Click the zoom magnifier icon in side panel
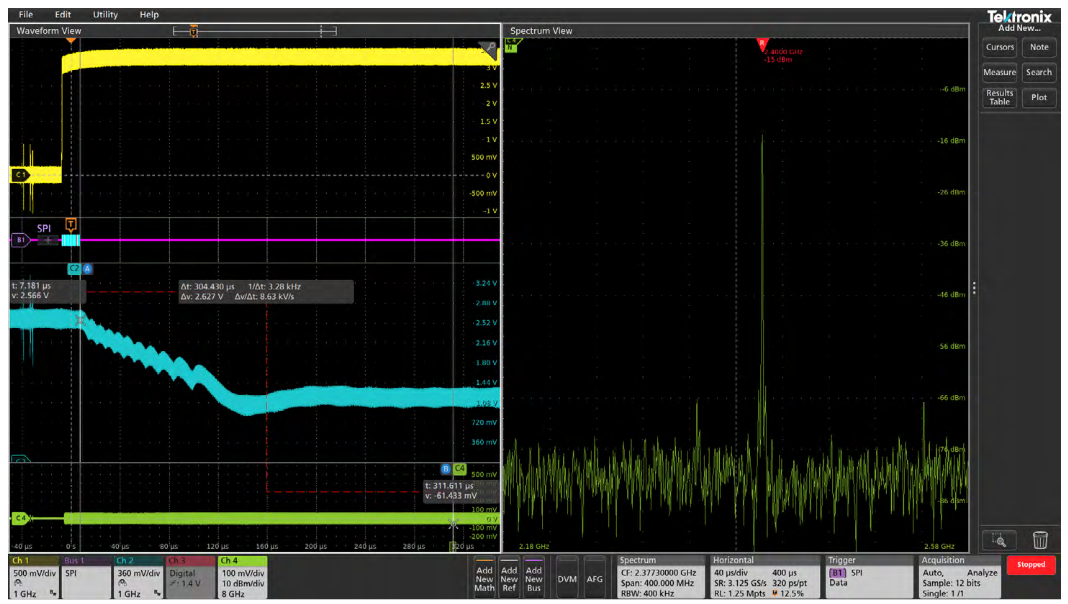 [x=998, y=540]
